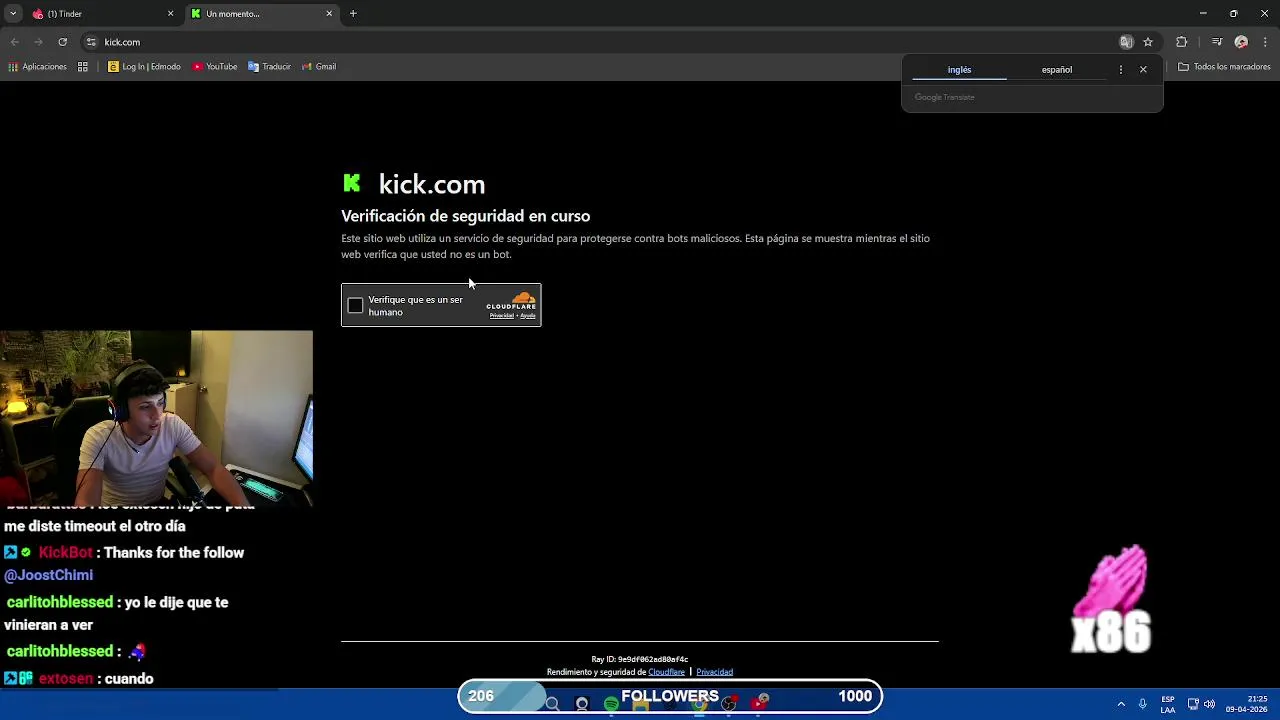This screenshot has width=1280, height=720.
Task: Close the Google Translate popup
Action: click(x=1143, y=70)
